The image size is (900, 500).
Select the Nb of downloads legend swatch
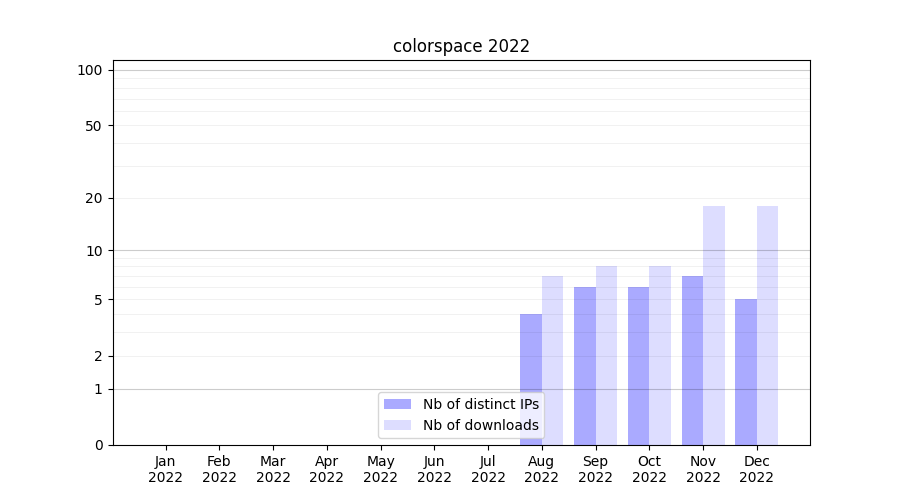tap(397, 425)
